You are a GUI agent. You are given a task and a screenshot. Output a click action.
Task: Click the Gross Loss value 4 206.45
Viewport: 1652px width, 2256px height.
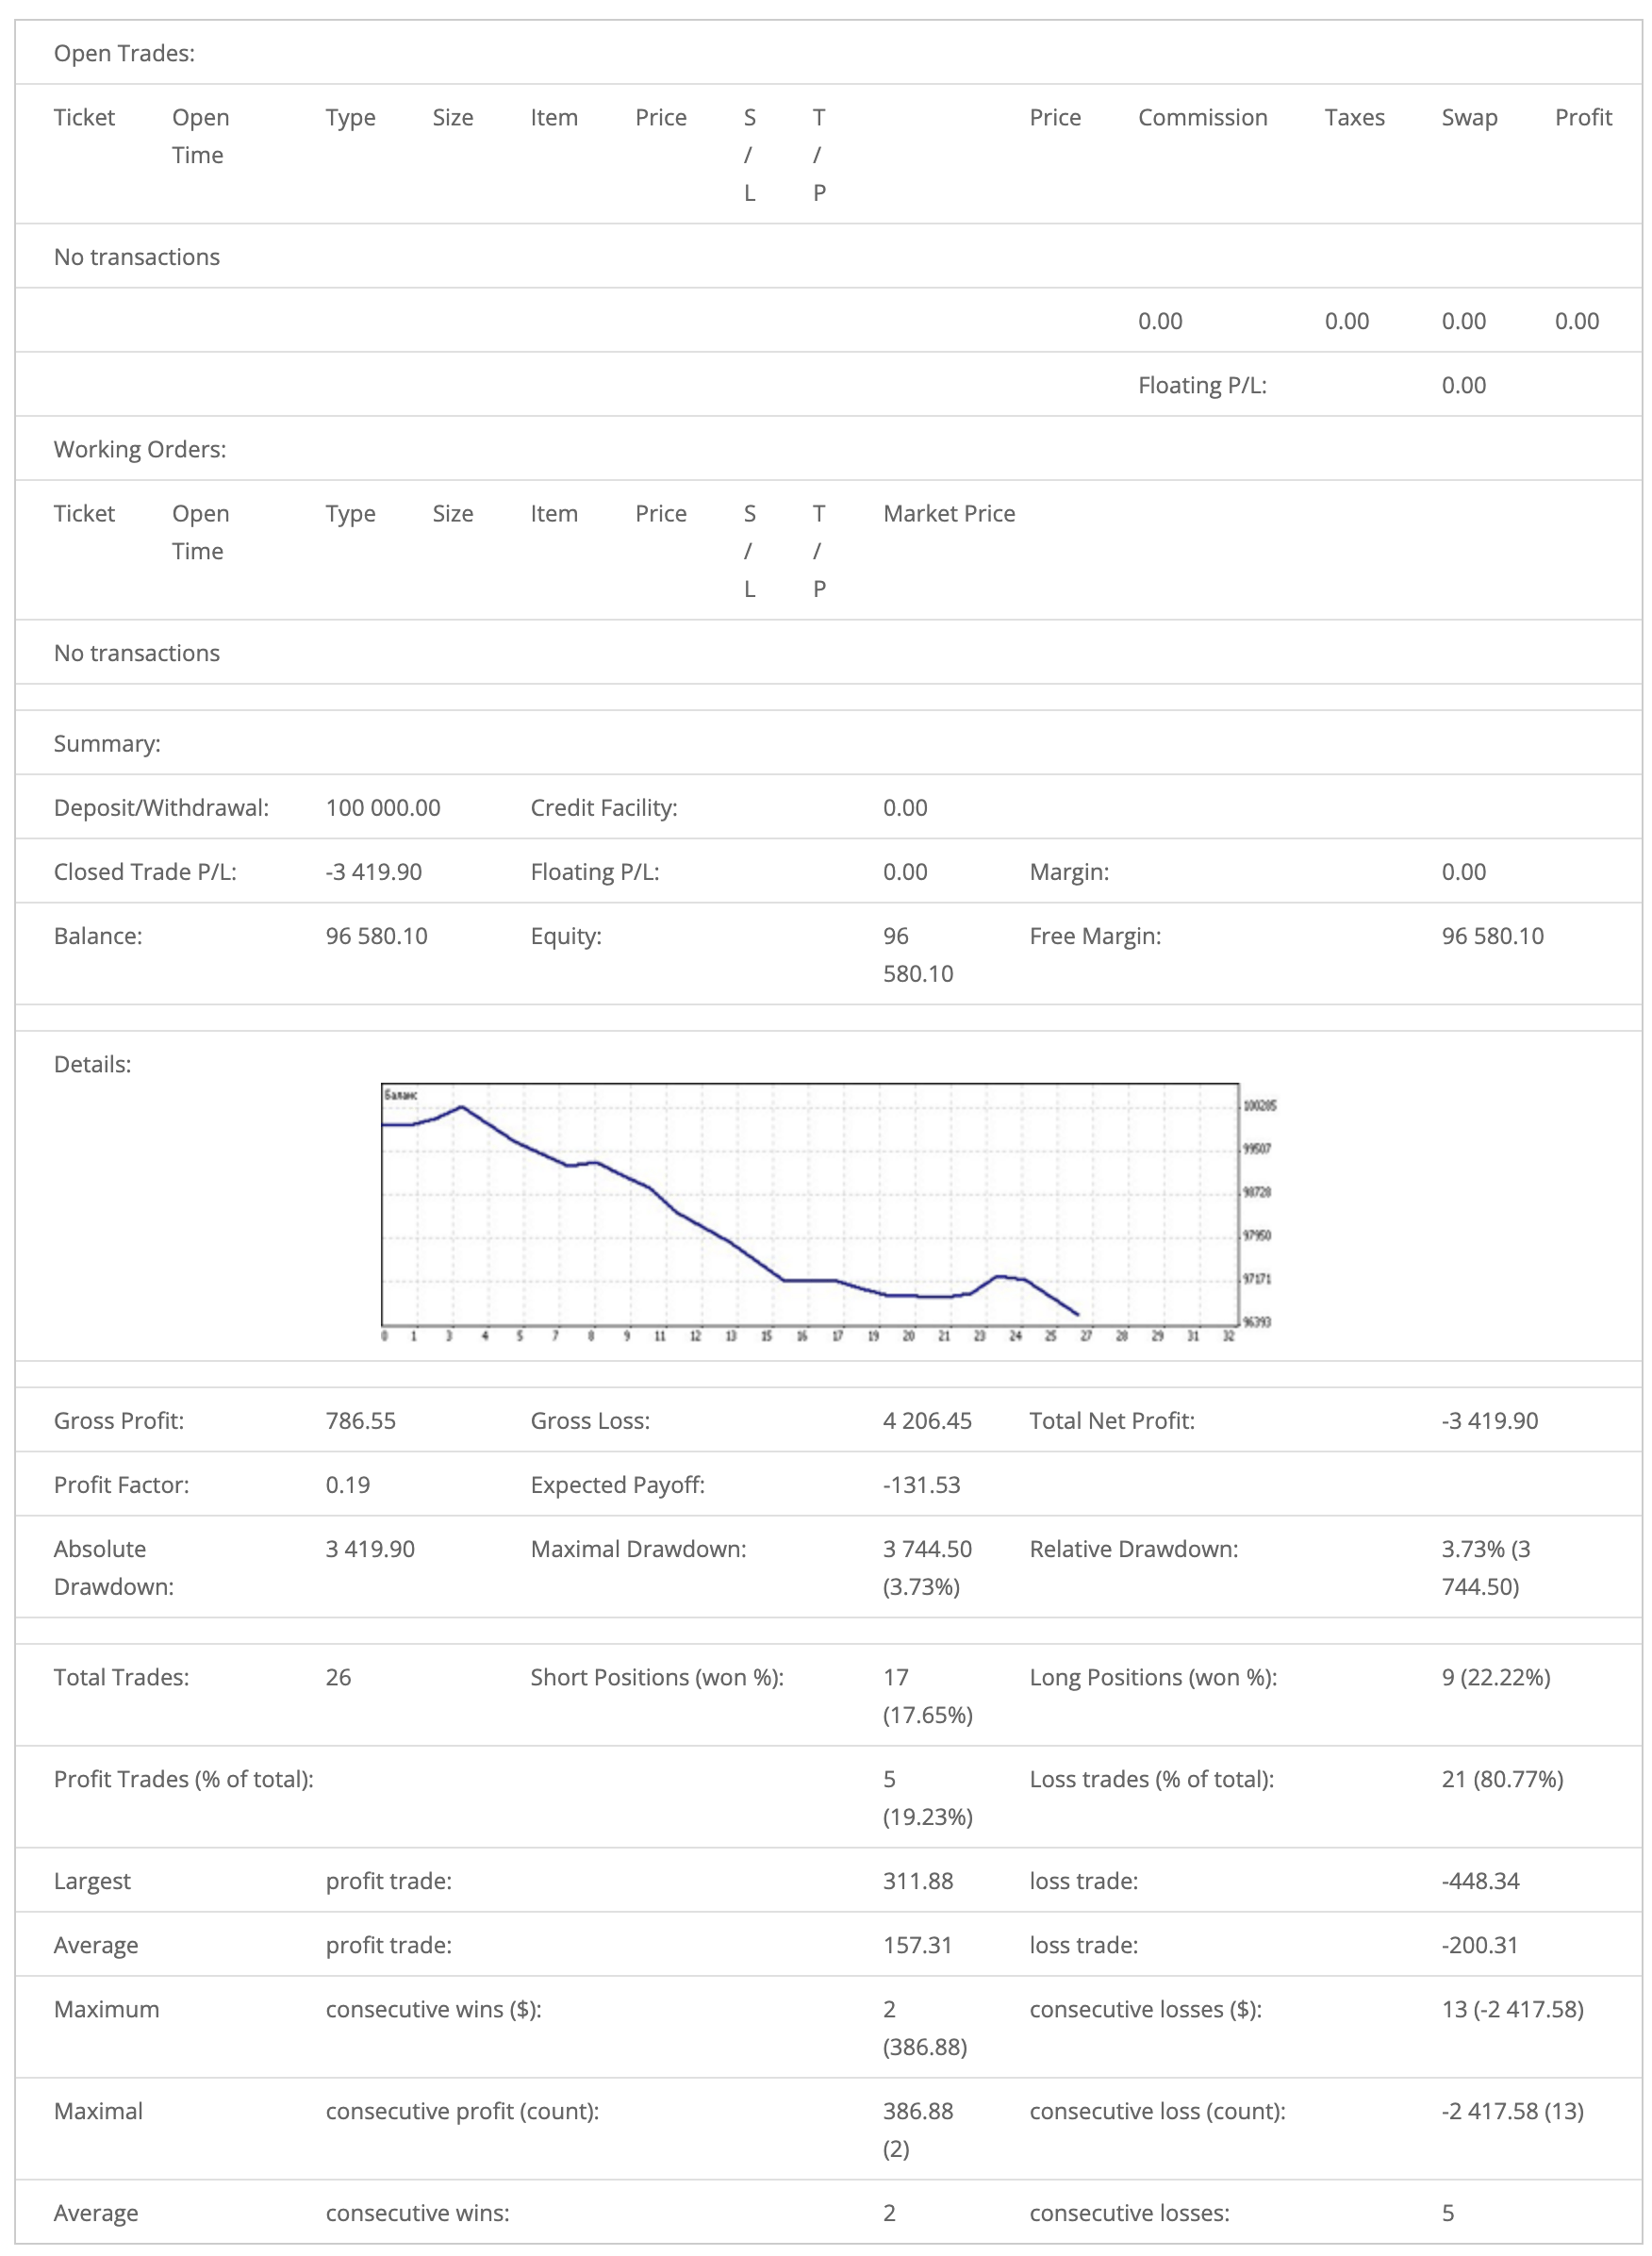click(x=927, y=1421)
